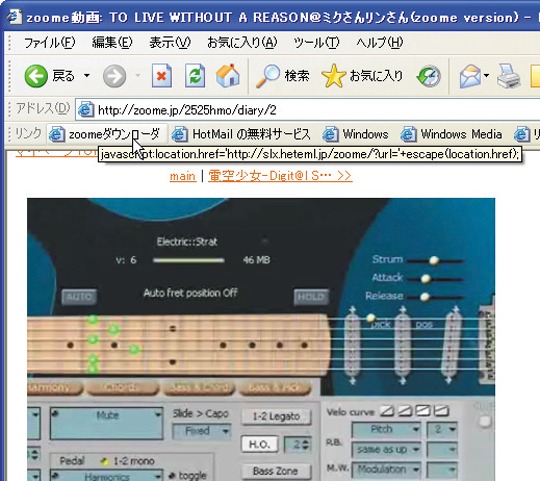Click the grey Forward arrow button
This screenshot has height=481, width=540.
point(115,76)
